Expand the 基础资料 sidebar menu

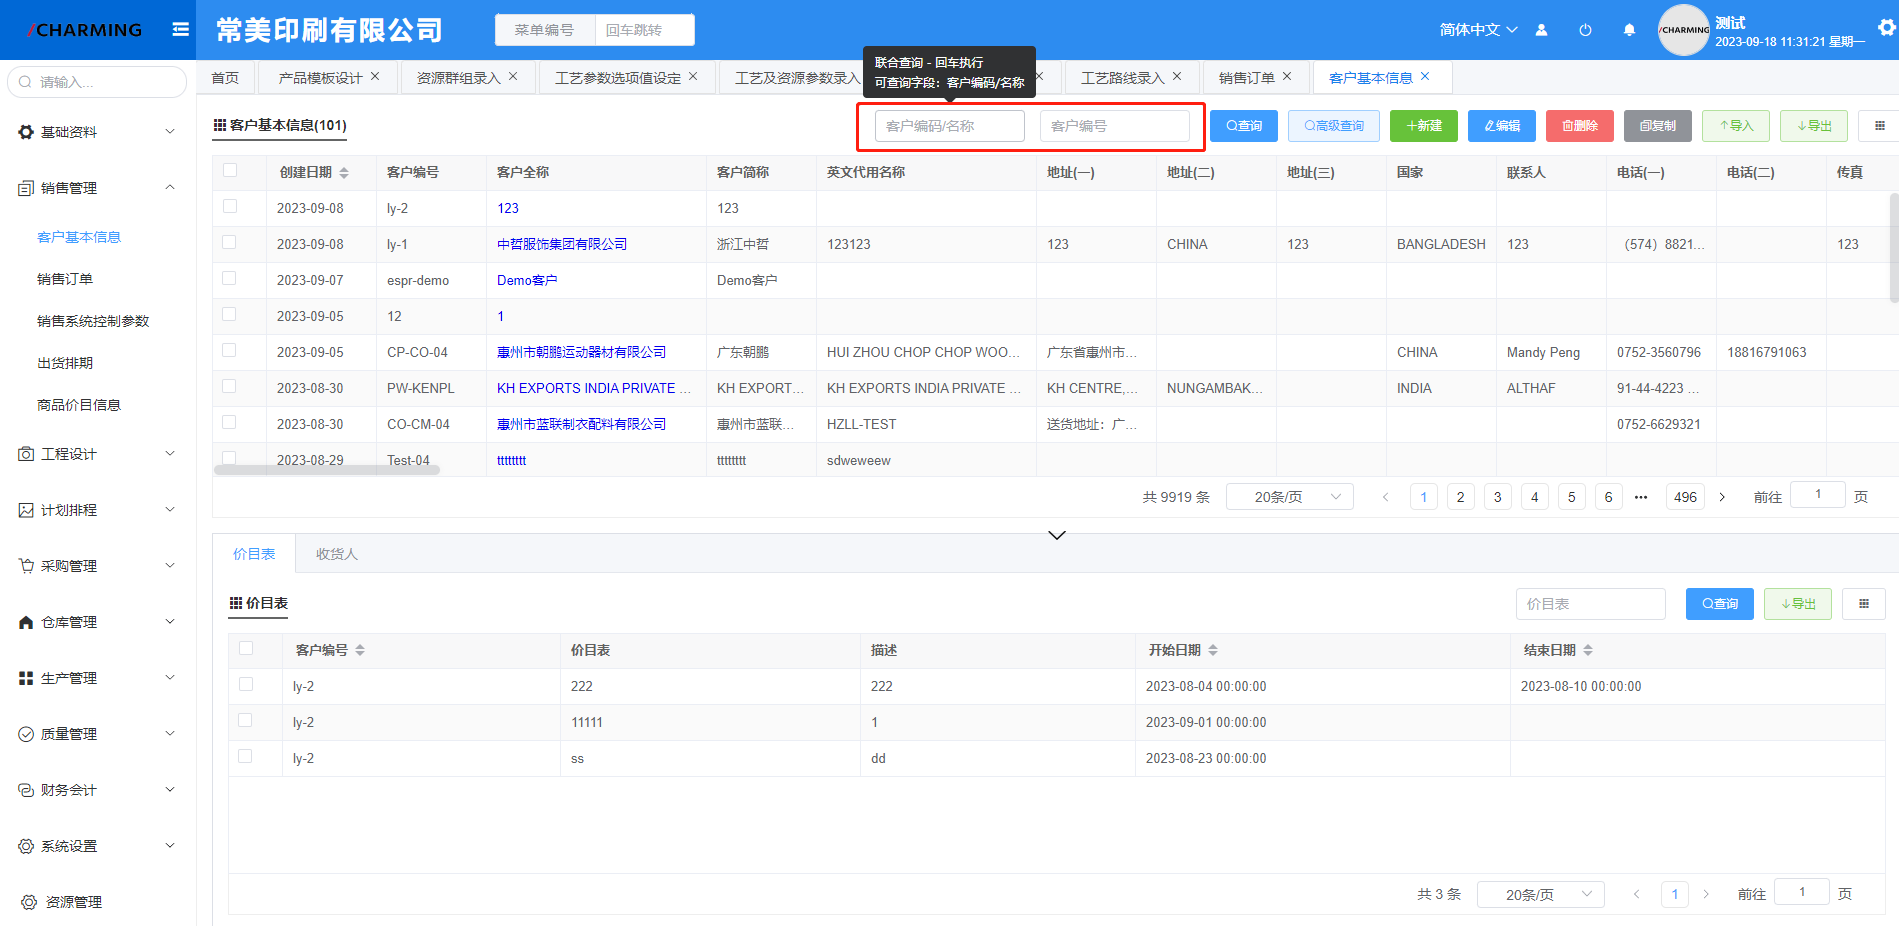(97, 132)
